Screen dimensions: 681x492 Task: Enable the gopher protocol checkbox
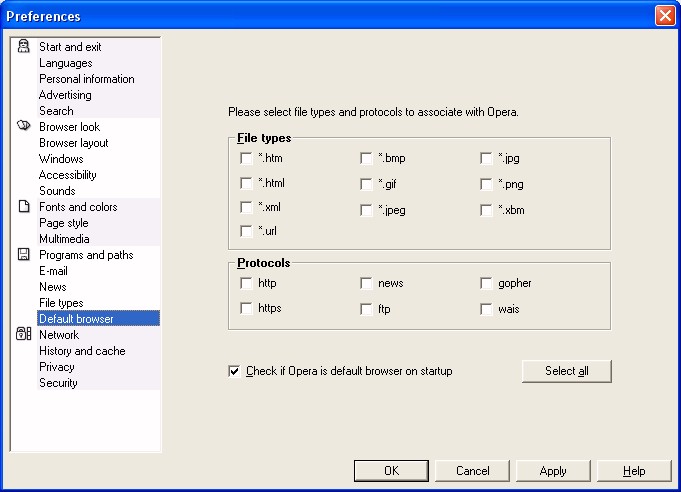pos(486,284)
